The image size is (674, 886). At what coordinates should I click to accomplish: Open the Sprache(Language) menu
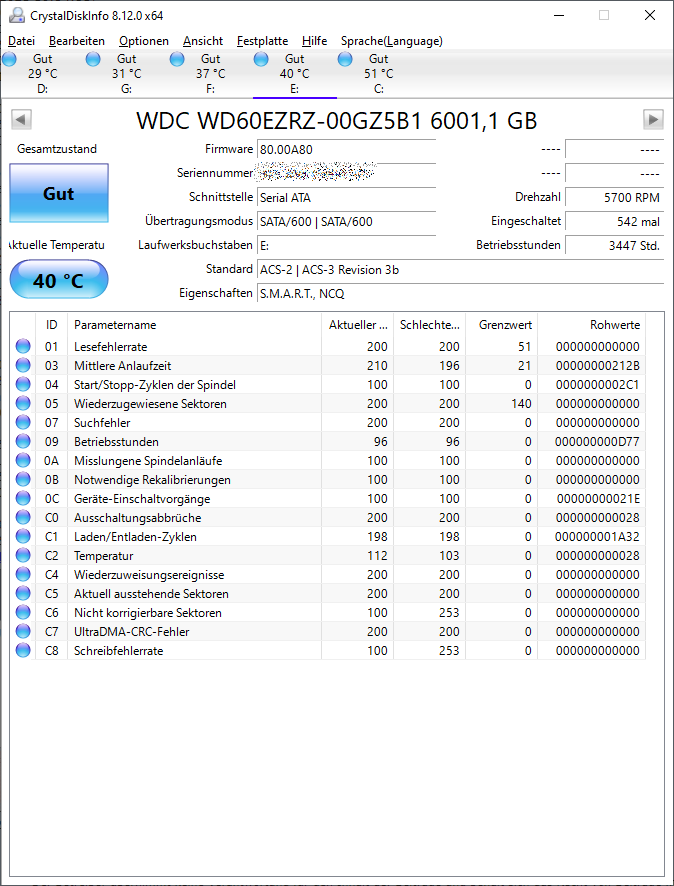pos(392,41)
